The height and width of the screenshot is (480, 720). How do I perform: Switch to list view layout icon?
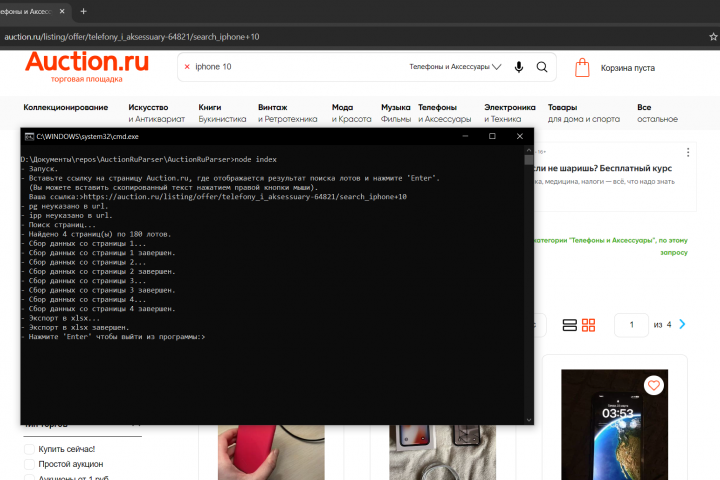point(569,325)
